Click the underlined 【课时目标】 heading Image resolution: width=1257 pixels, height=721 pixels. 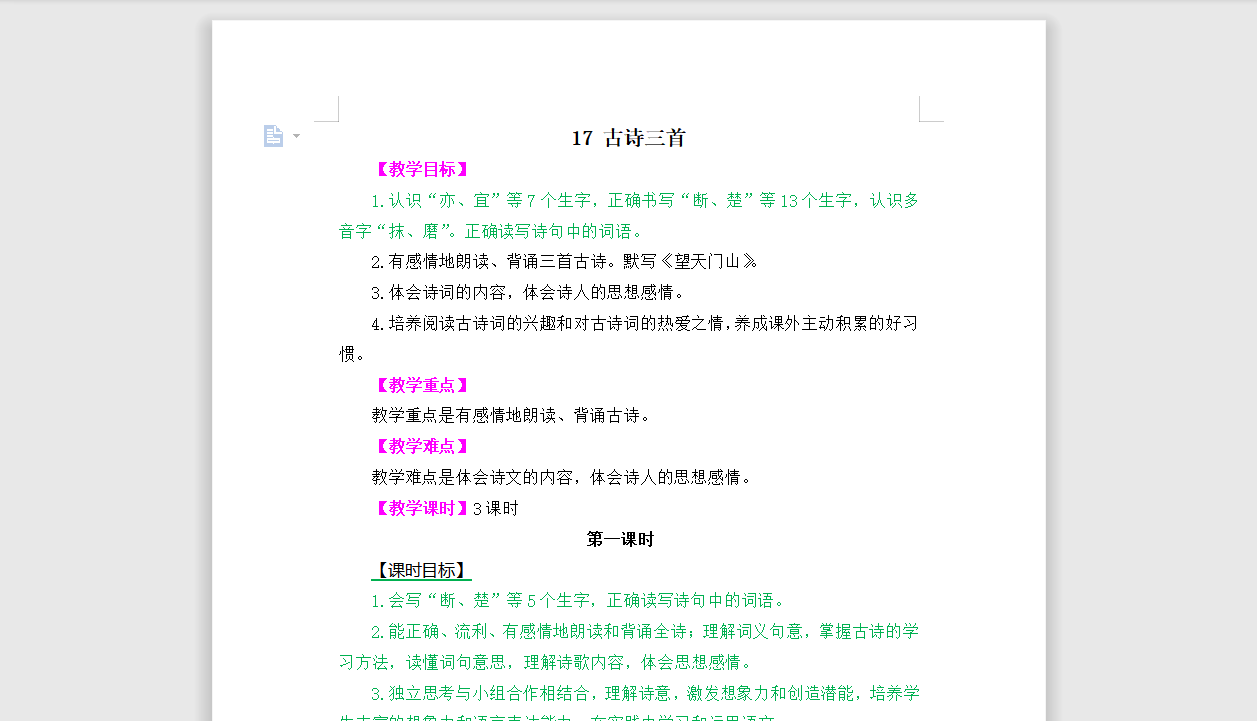pyautogui.click(x=421, y=570)
